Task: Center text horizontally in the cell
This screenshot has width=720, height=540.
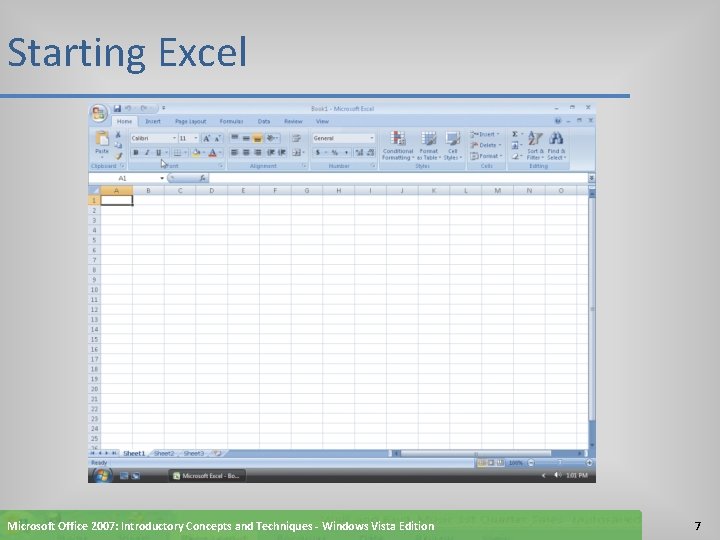Action: point(246,152)
